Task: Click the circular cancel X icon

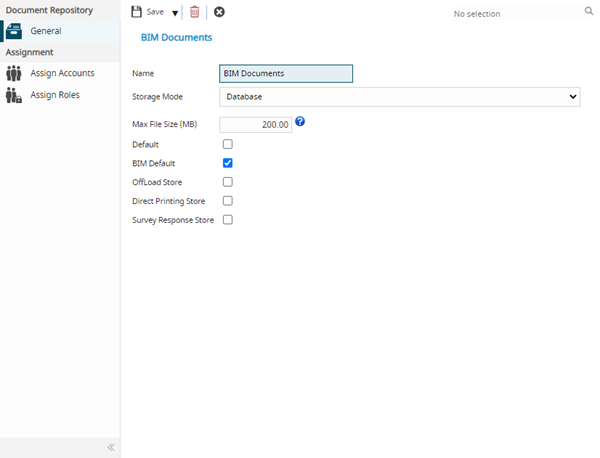Action: point(219,12)
